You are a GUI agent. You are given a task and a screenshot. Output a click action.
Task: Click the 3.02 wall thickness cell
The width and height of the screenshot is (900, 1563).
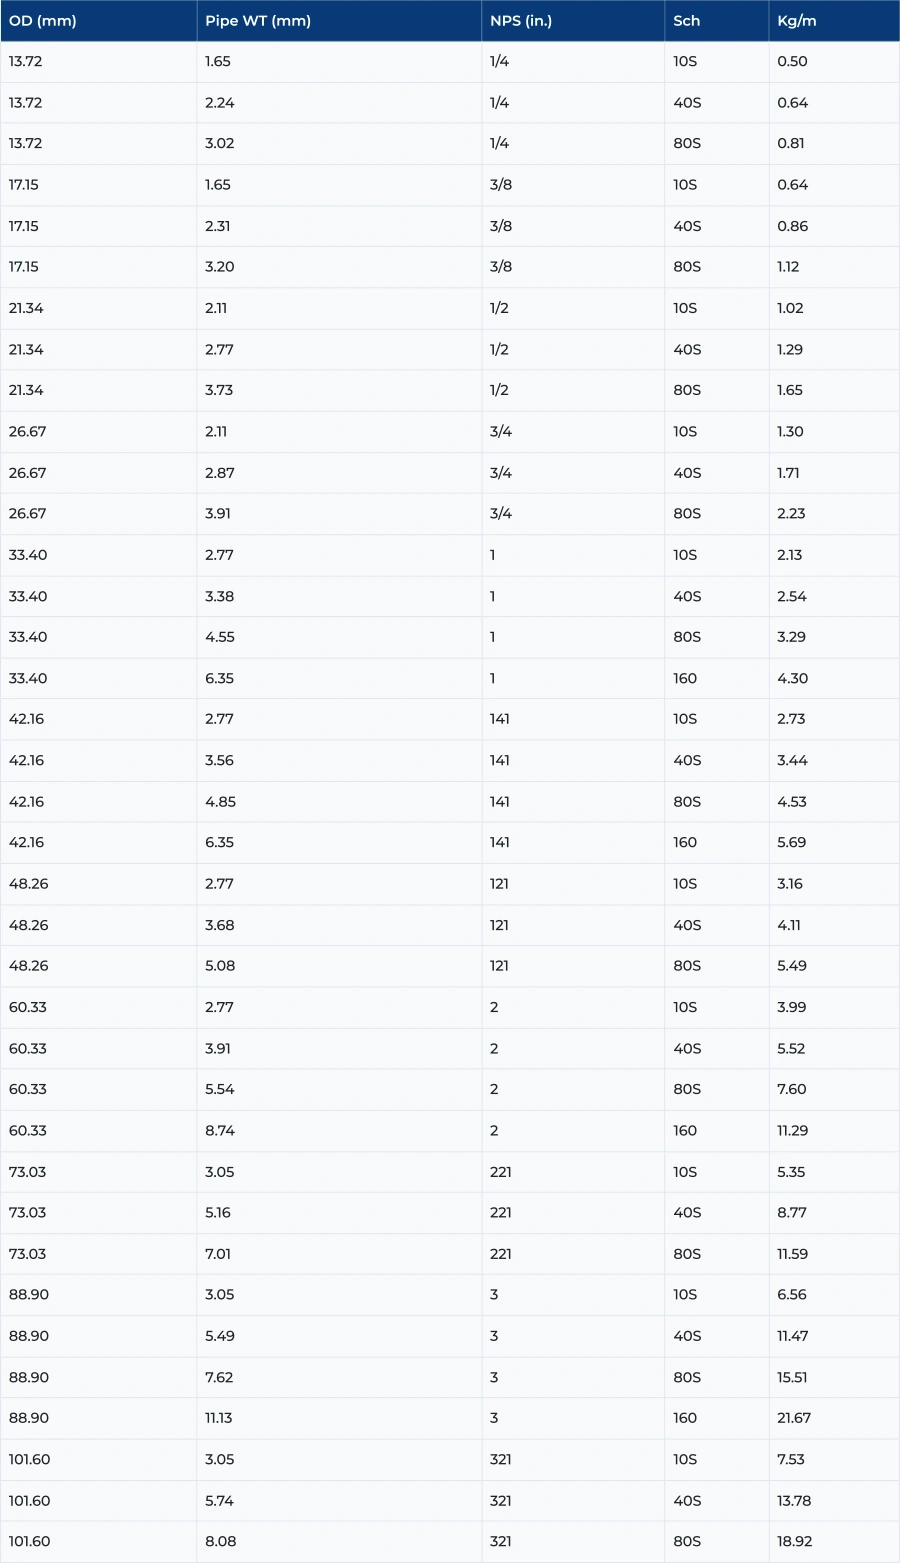[220, 144]
